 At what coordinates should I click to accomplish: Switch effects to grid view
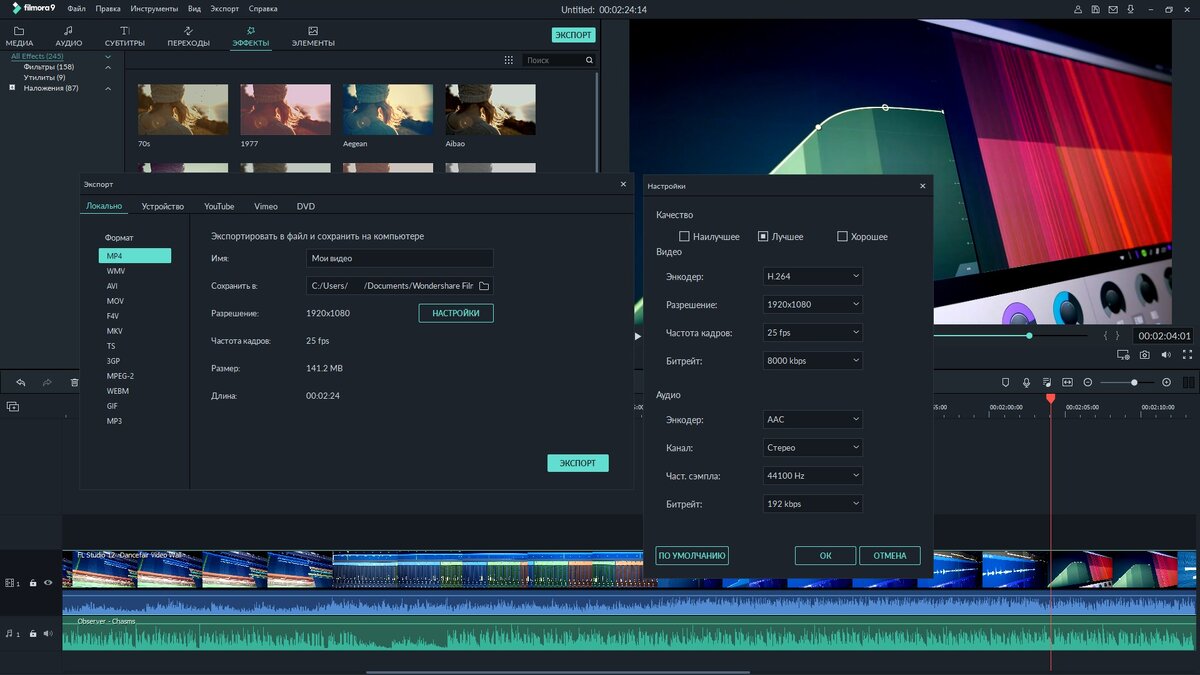508,60
